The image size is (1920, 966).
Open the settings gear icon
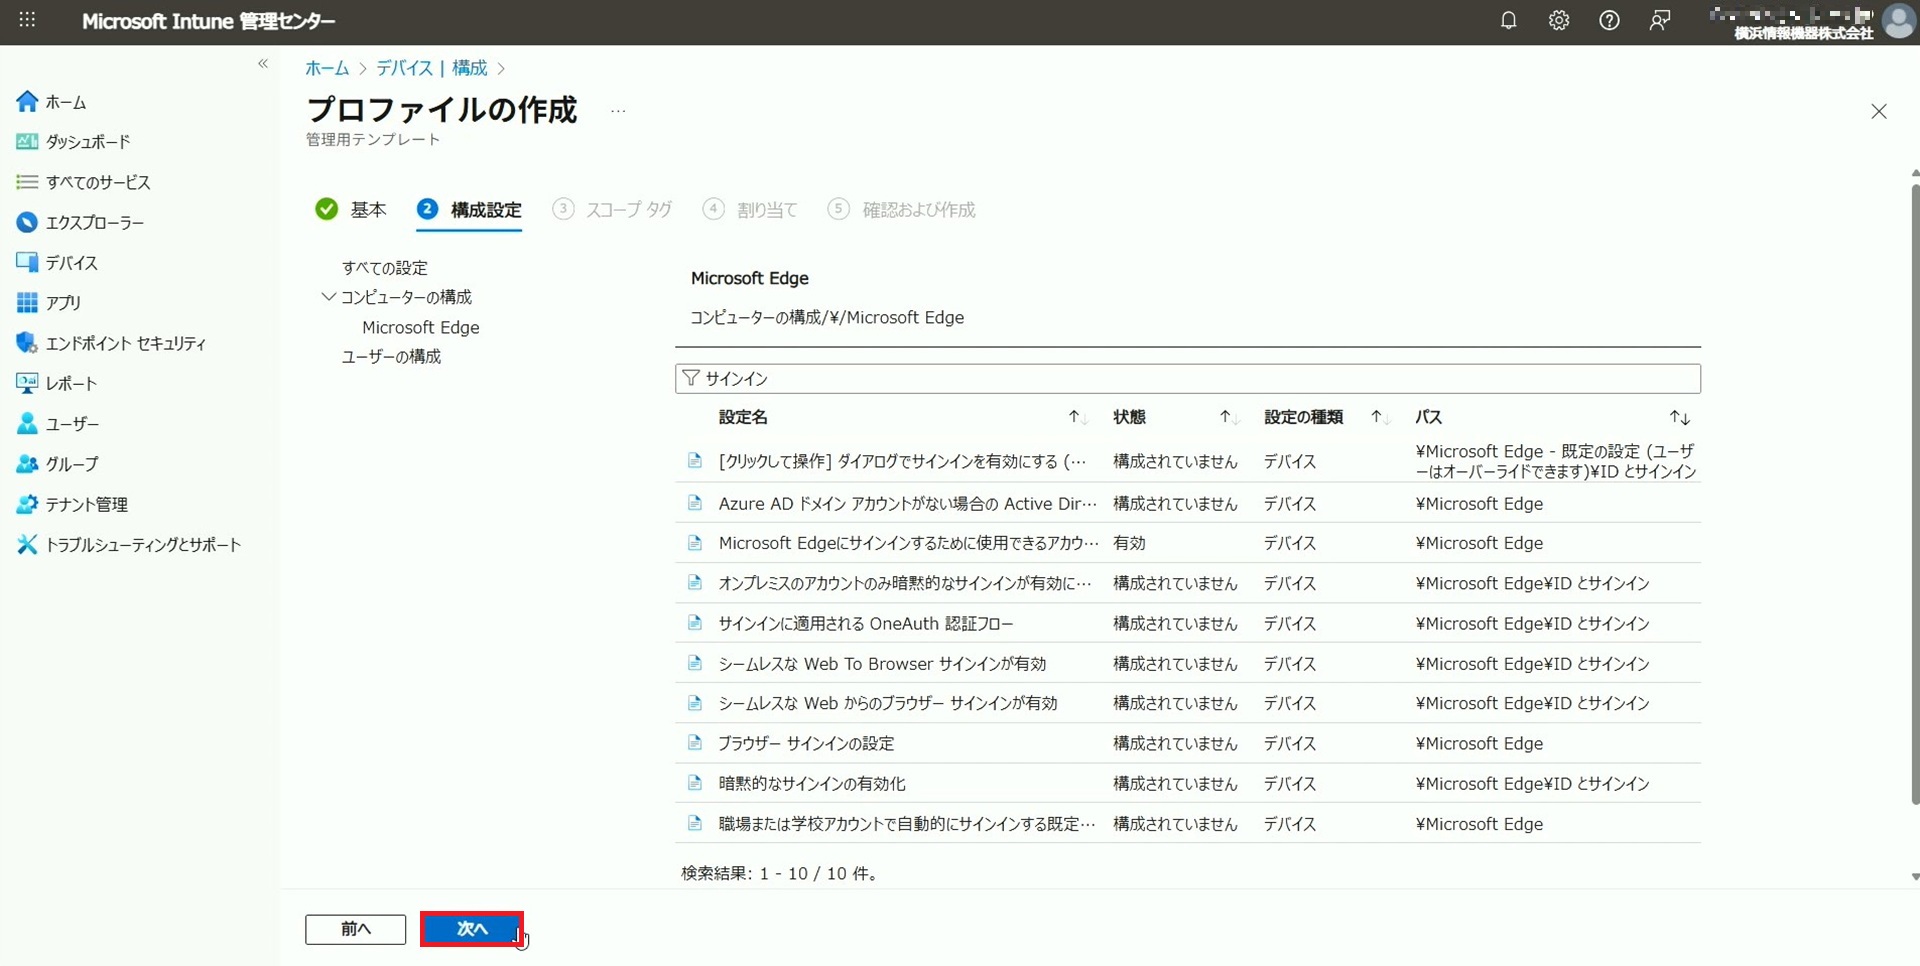pyautogui.click(x=1559, y=21)
